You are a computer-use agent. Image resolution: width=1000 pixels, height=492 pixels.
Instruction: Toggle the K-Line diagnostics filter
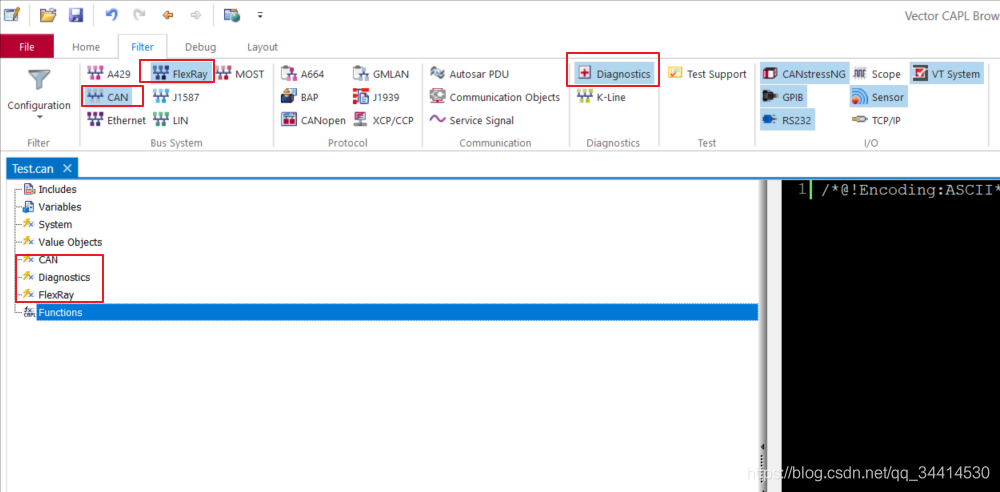601,97
